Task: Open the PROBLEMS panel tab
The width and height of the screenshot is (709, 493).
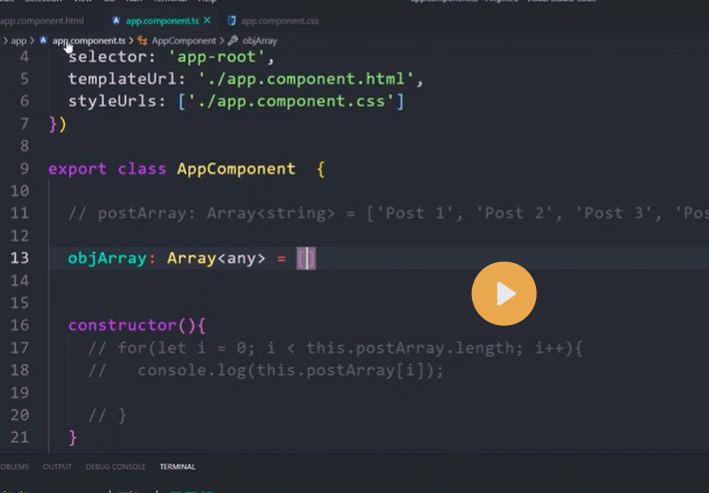Action: point(14,467)
